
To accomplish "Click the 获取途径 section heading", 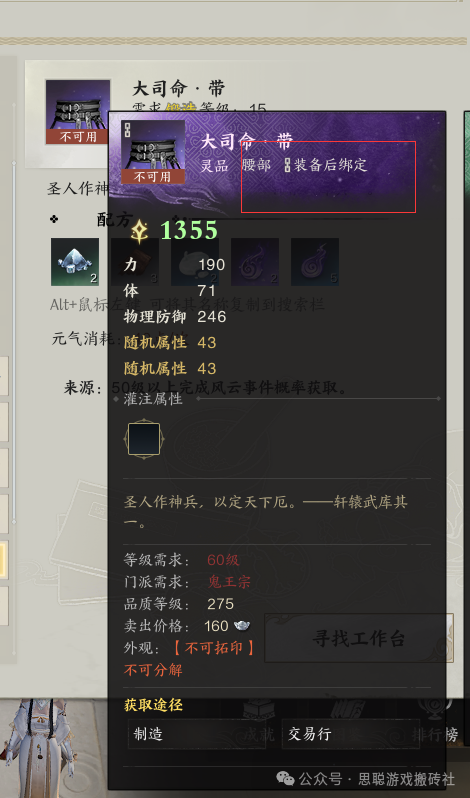I will pos(153,705).
